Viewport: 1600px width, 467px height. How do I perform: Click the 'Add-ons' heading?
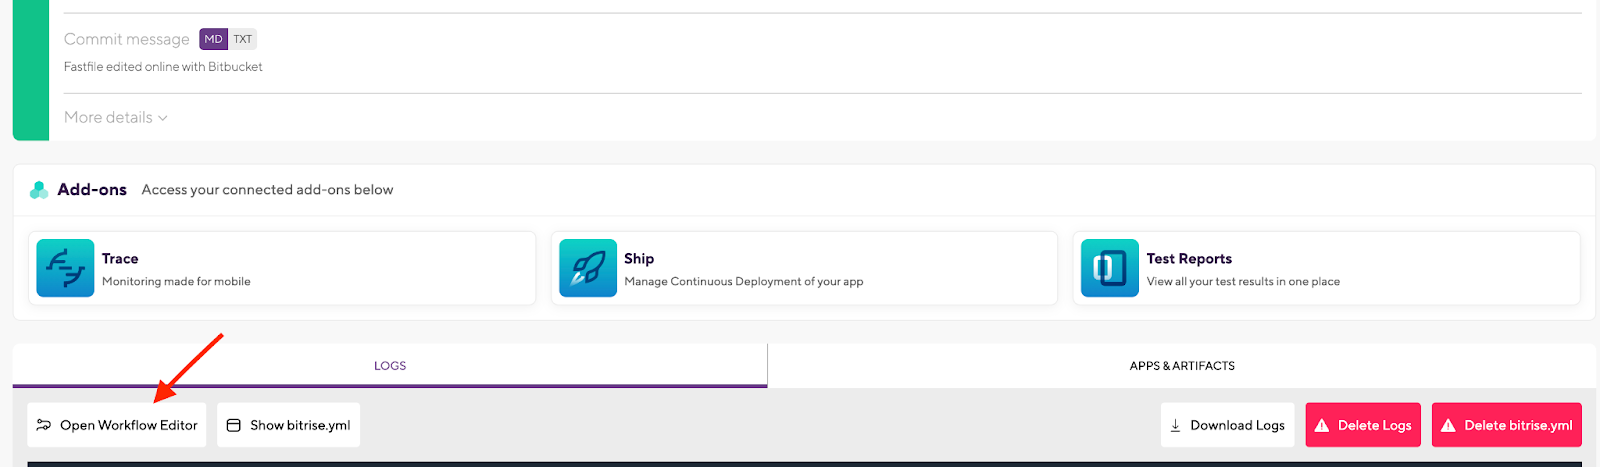pyautogui.click(x=92, y=189)
